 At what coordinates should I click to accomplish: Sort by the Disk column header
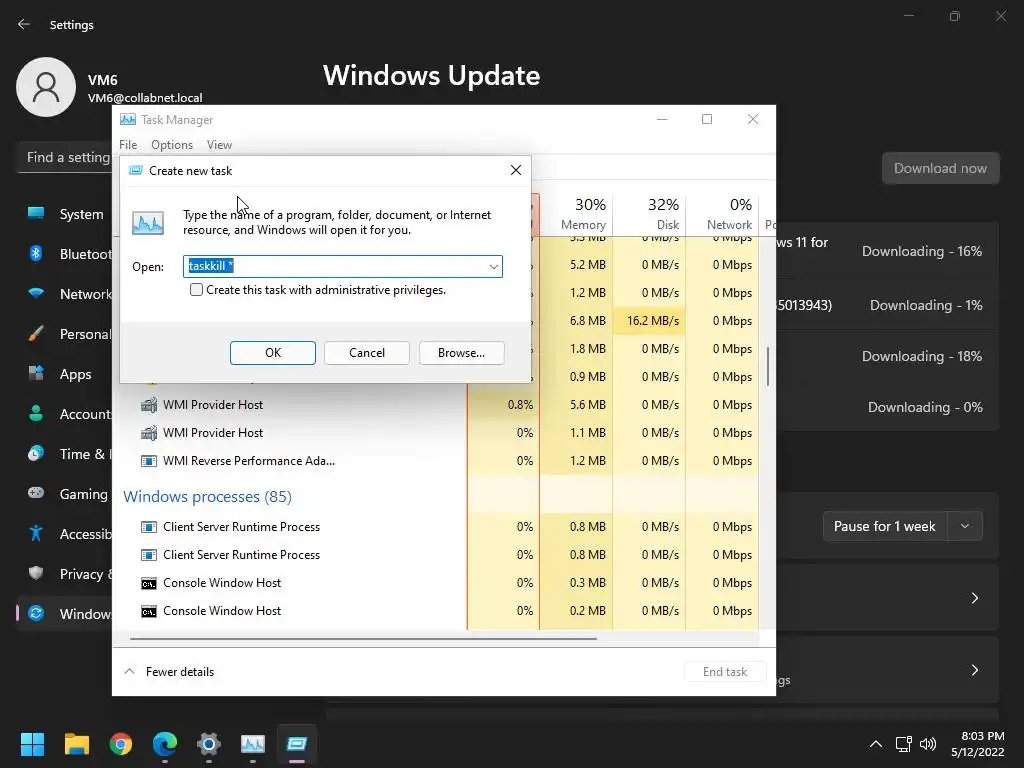649,214
